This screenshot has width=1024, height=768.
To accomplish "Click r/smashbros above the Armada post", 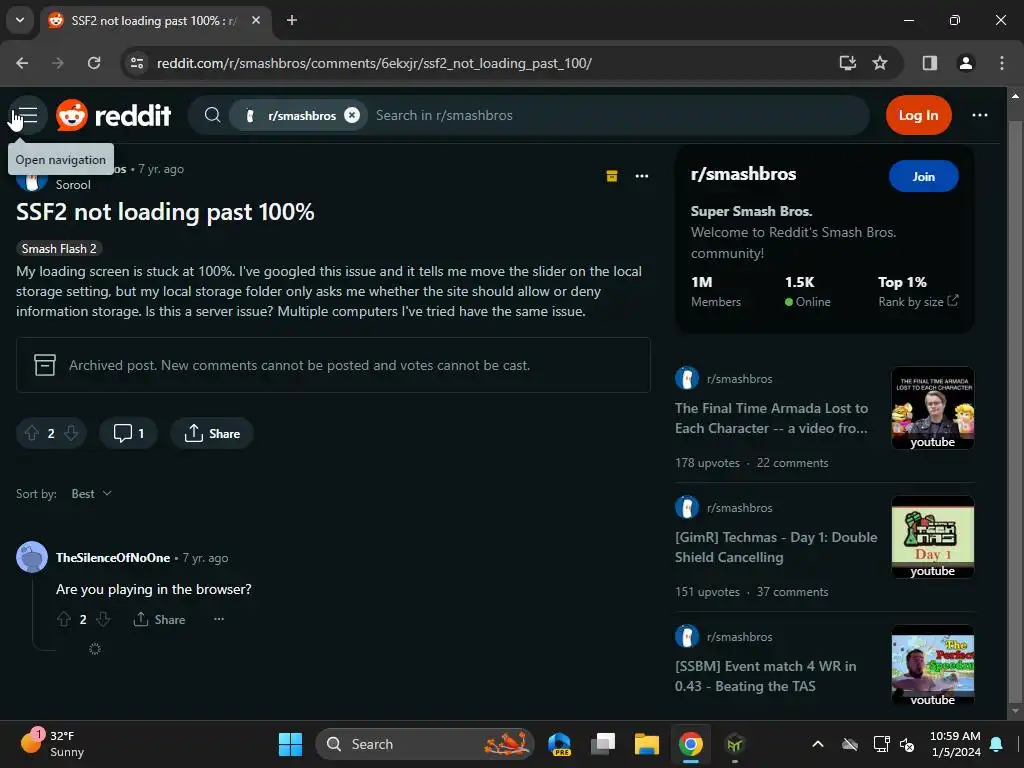I will [739, 379].
